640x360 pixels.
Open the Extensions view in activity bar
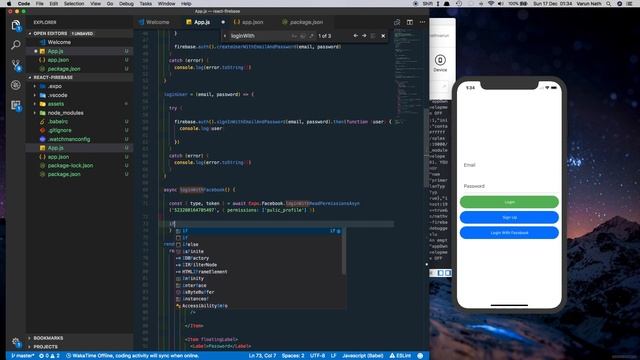(x=16, y=106)
